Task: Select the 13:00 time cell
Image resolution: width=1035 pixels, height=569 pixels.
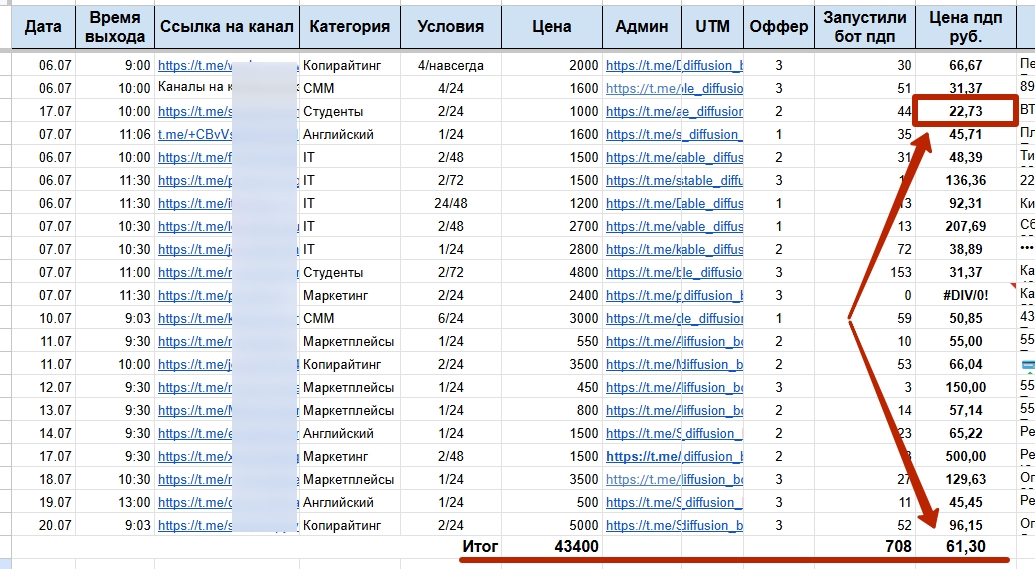Action: click(x=115, y=502)
